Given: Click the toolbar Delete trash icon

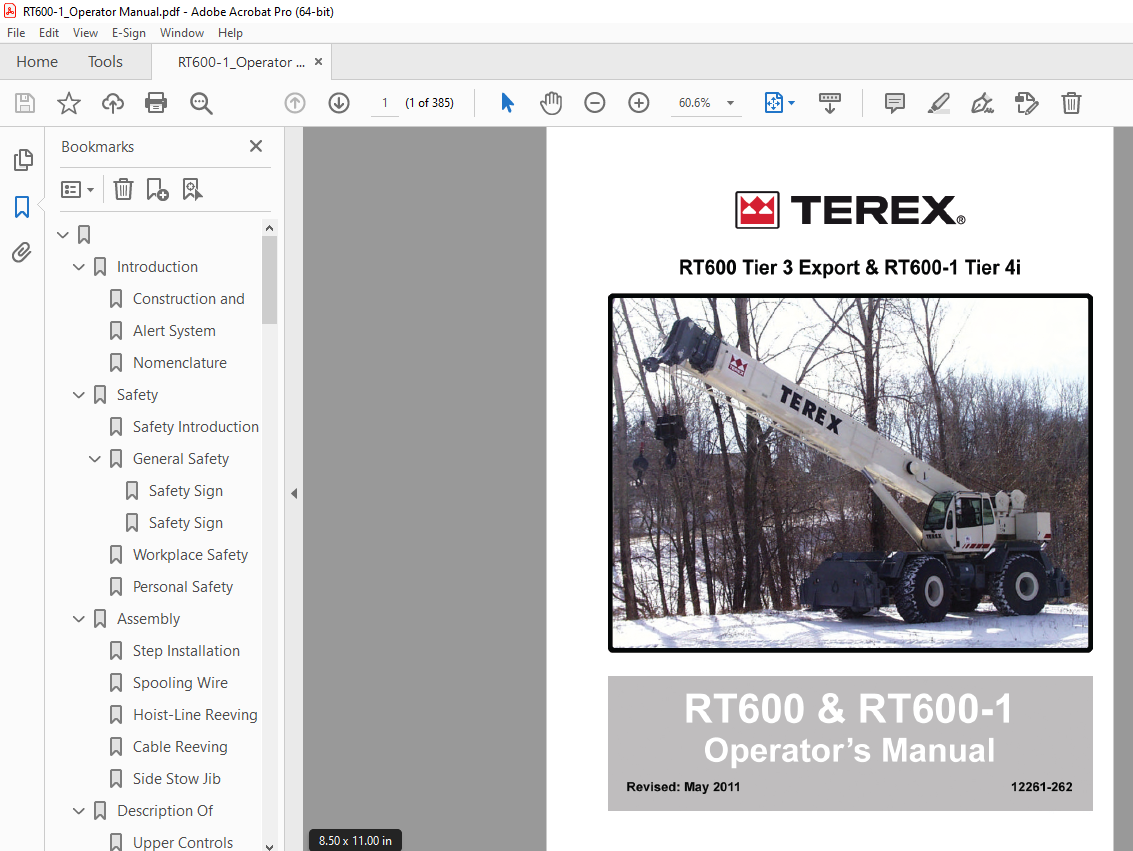Looking at the screenshot, I should pyautogui.click(x=1071, y=103).
